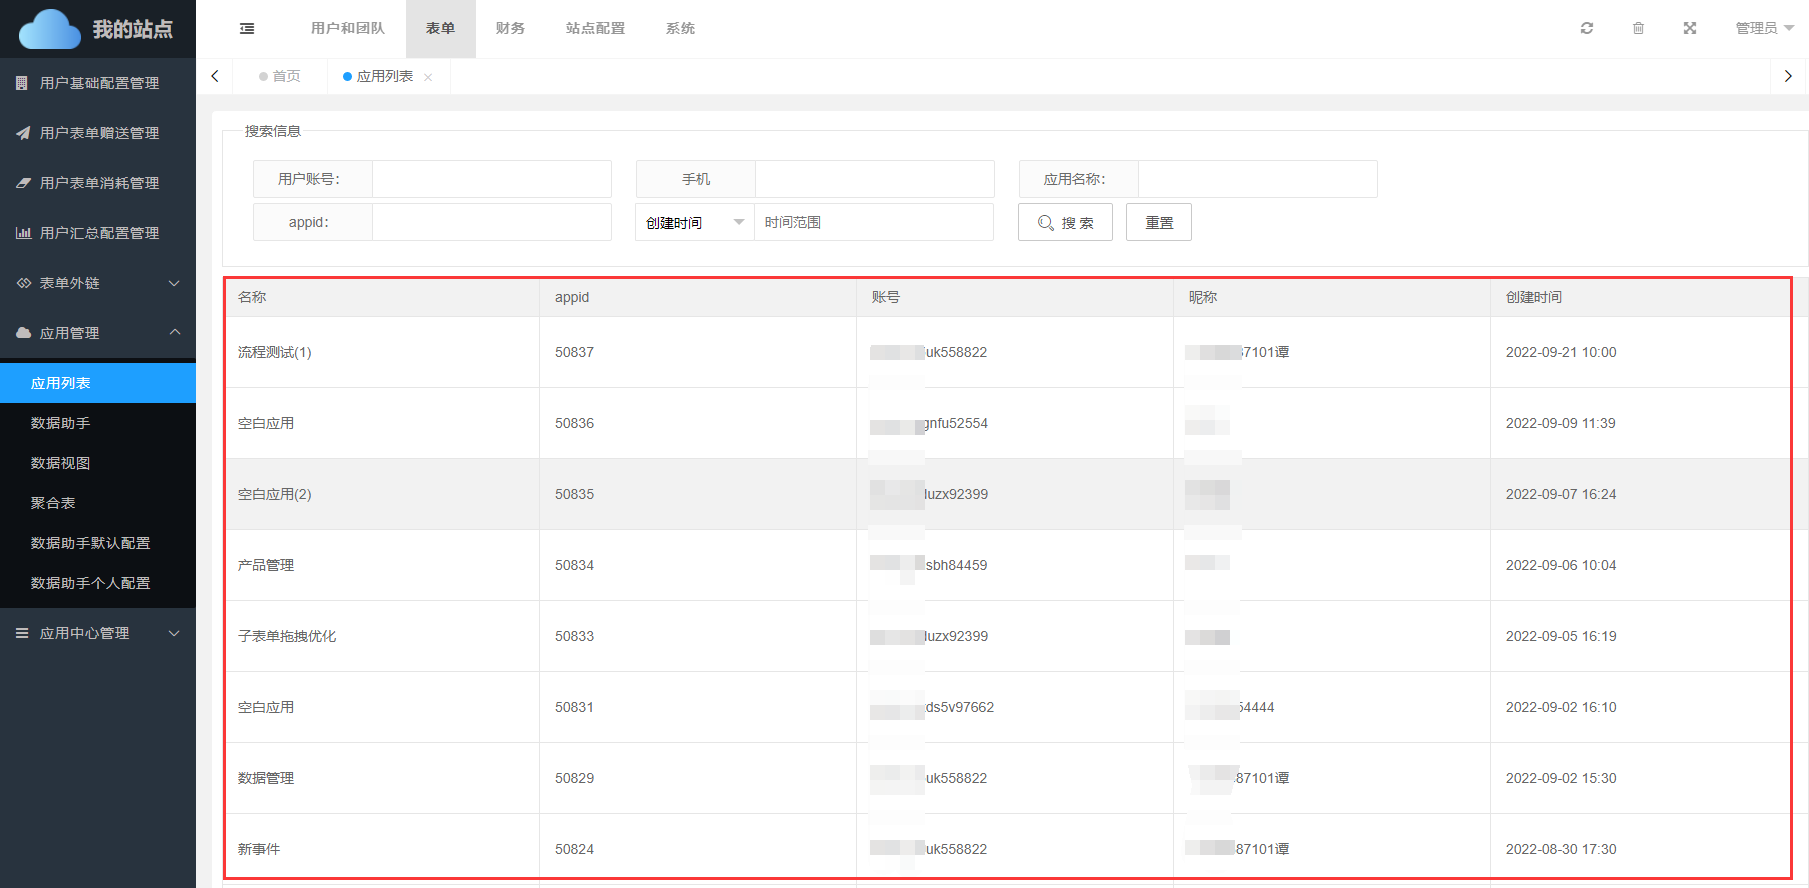Click the cloud logo of 我的站点
Viewport: 1809px width, 888px height.
click(x=50, y=29)
